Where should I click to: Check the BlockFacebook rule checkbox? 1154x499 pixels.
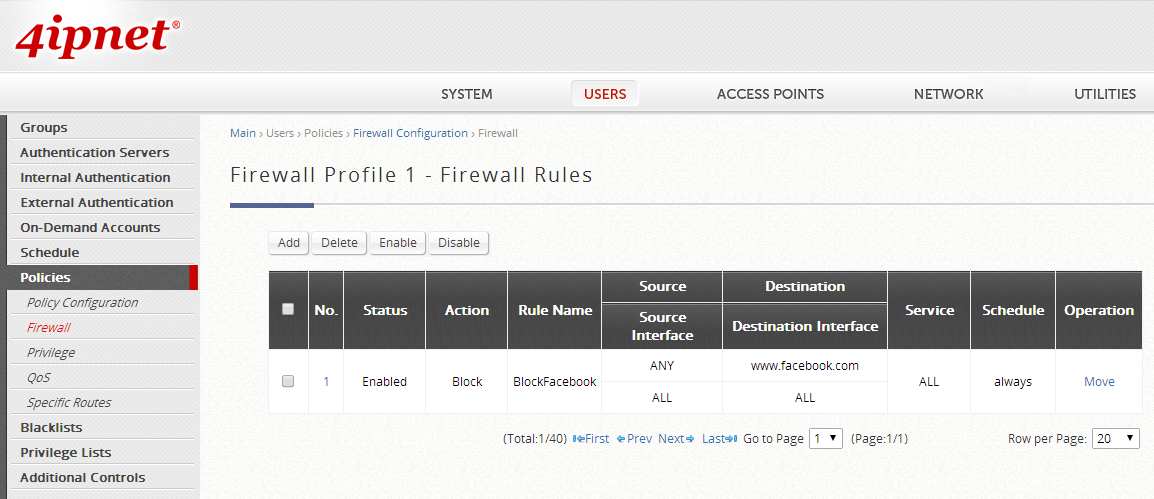(x=288, y=381)
